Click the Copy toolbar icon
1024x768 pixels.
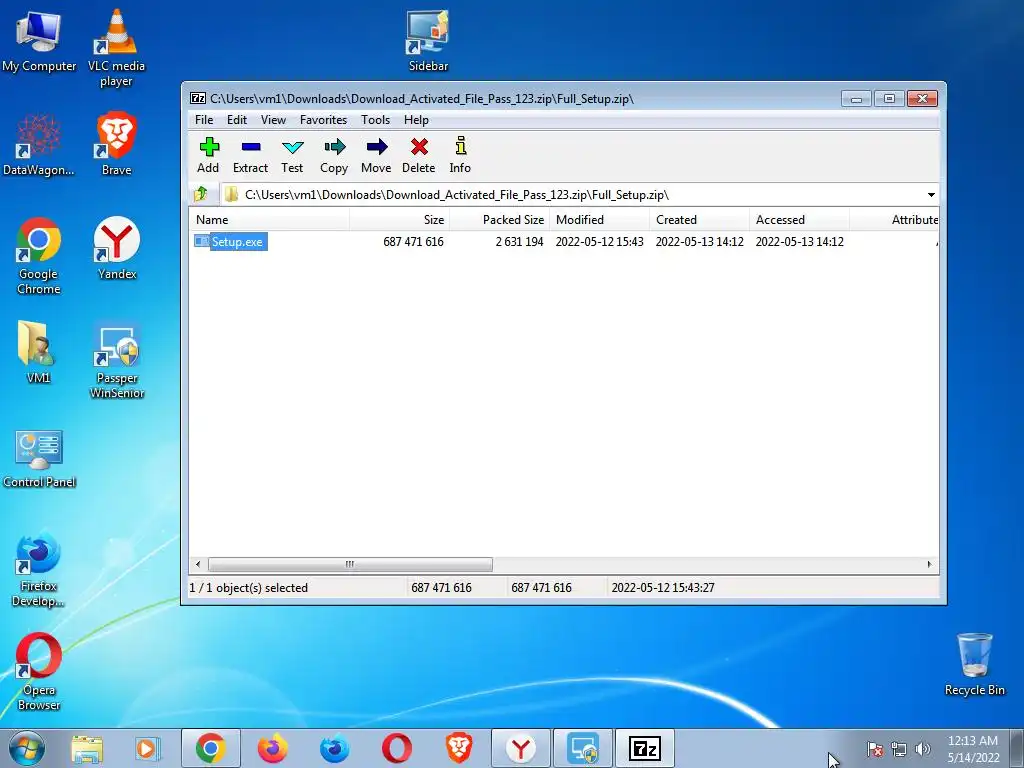[334, 155]
